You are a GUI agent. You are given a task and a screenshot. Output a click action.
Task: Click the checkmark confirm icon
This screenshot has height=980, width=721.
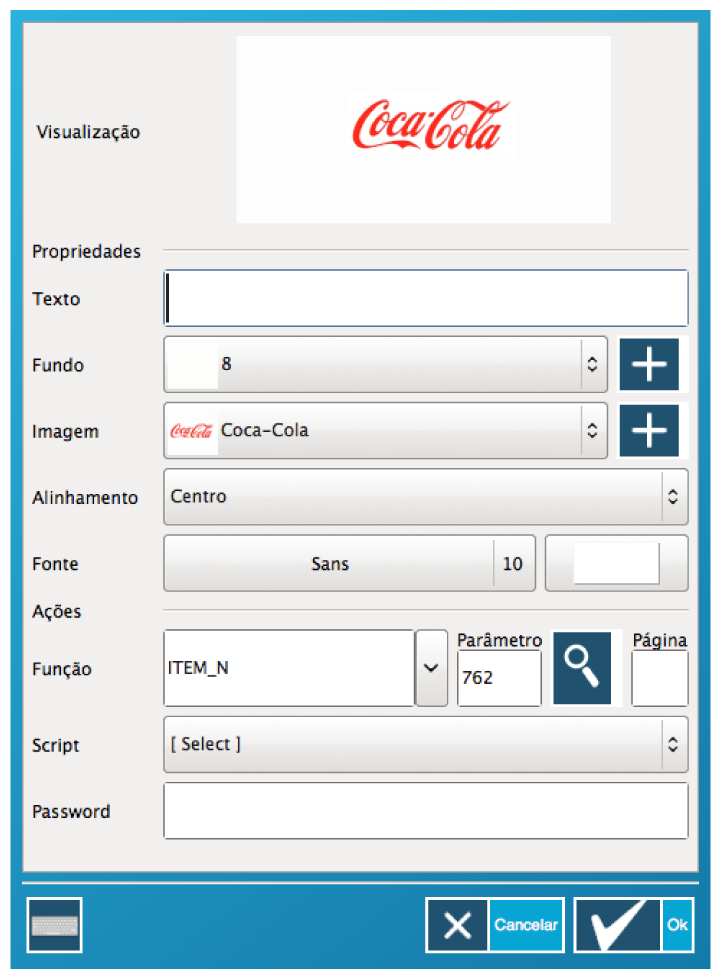(x=618, y=925)
